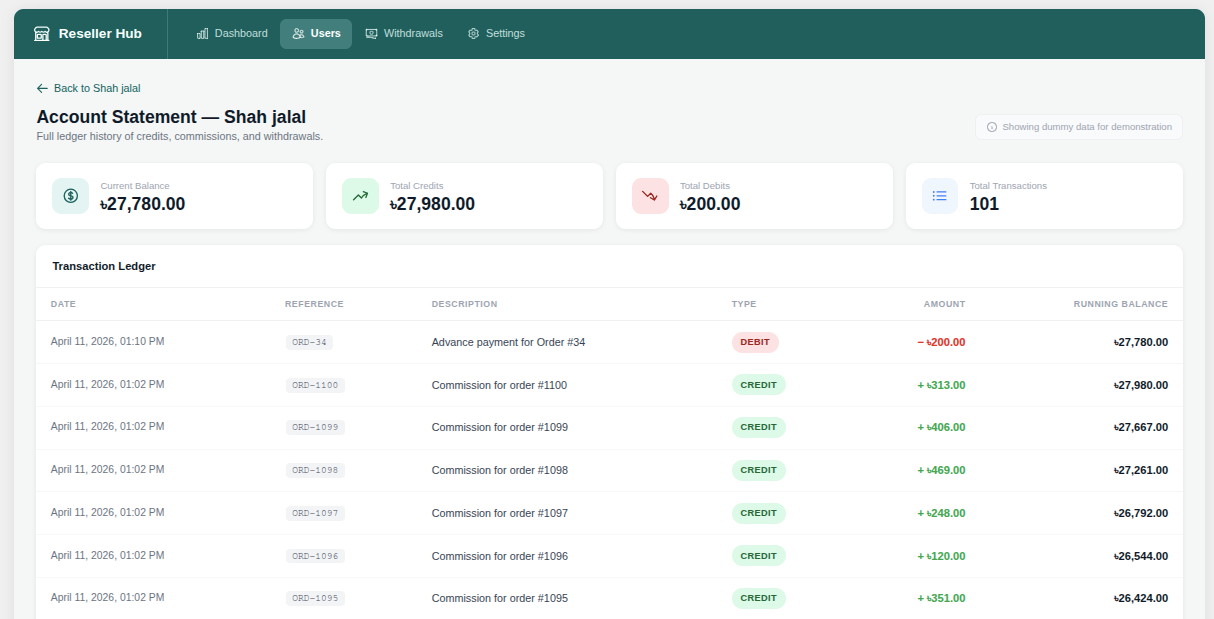Click the ORD-34 reference tag

point(309,342)
